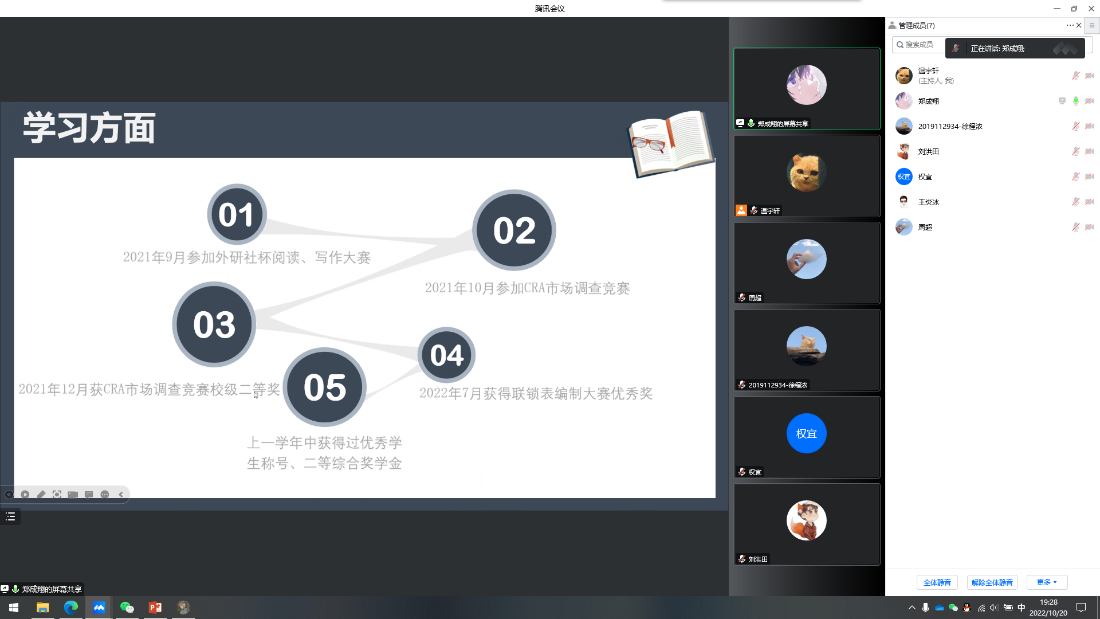Select the 权宜 video thumbnail
1100x619 pixels.
(806, 436)
